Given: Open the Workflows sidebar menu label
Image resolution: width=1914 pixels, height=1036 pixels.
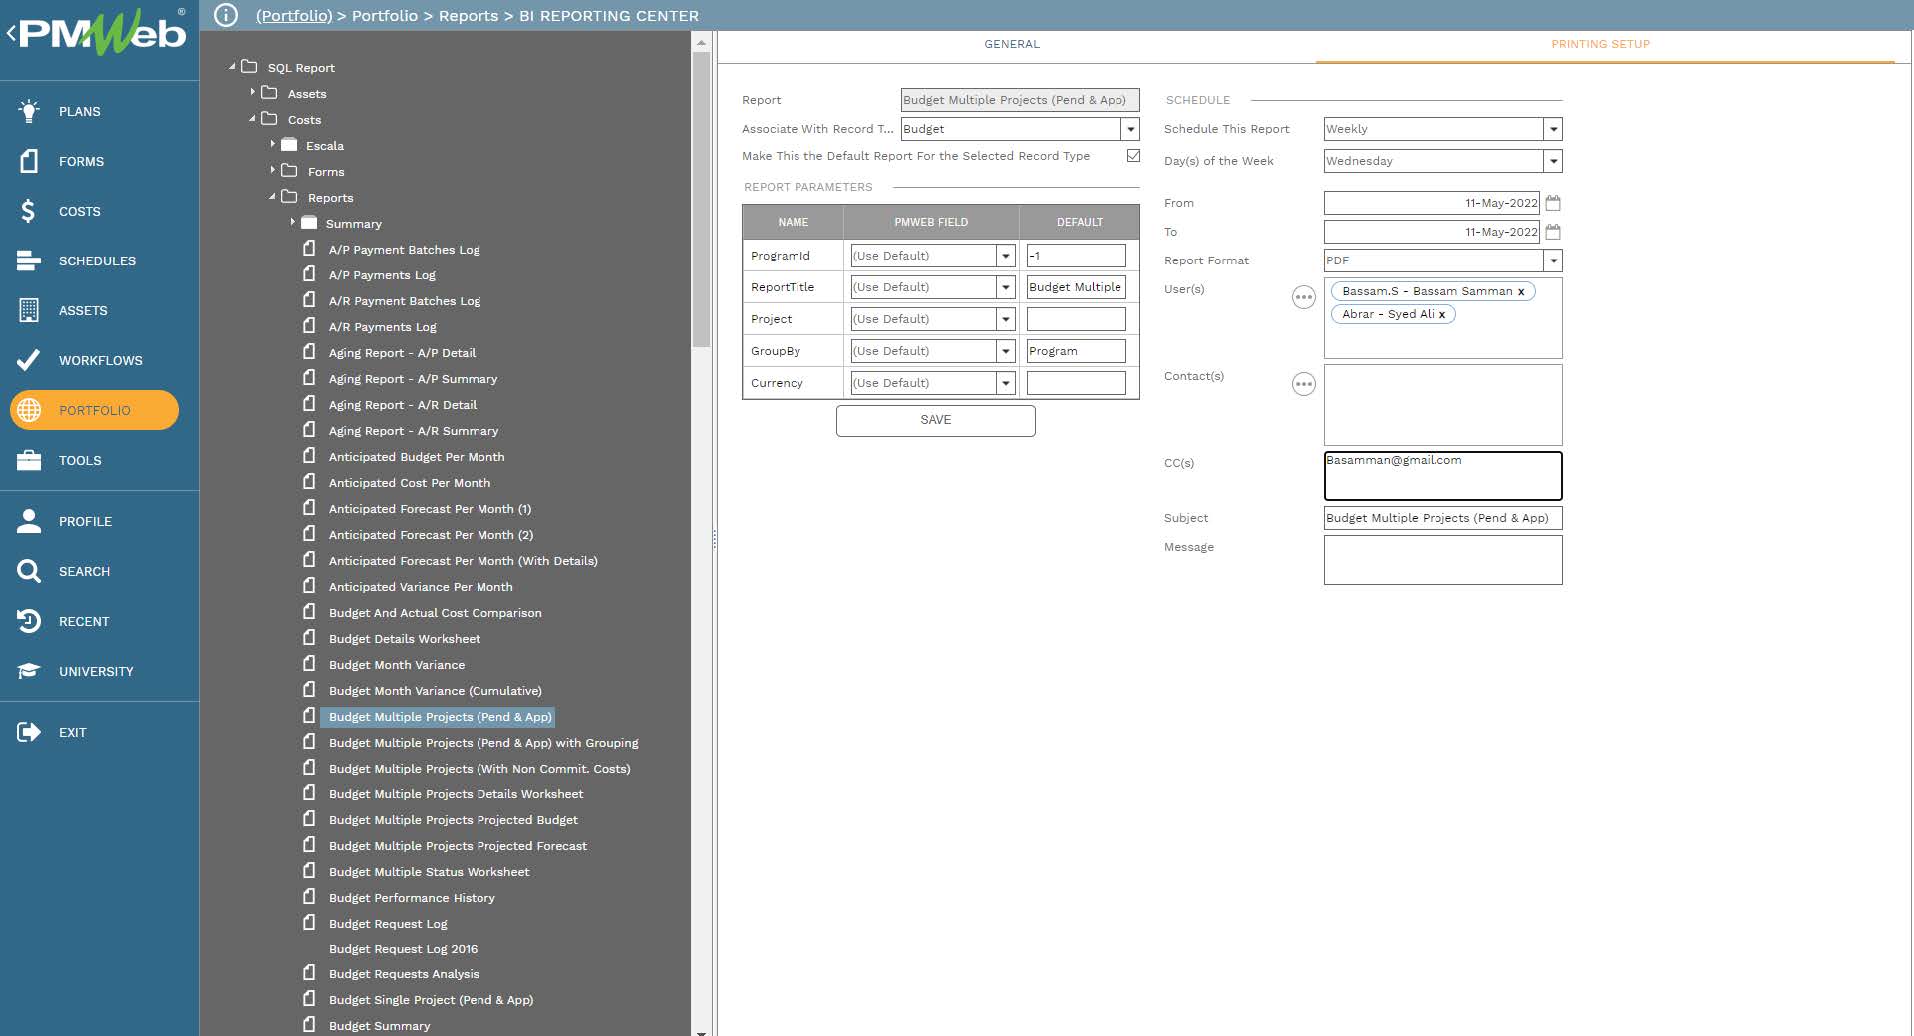Looking at the screenshot, I should point(100,360).
